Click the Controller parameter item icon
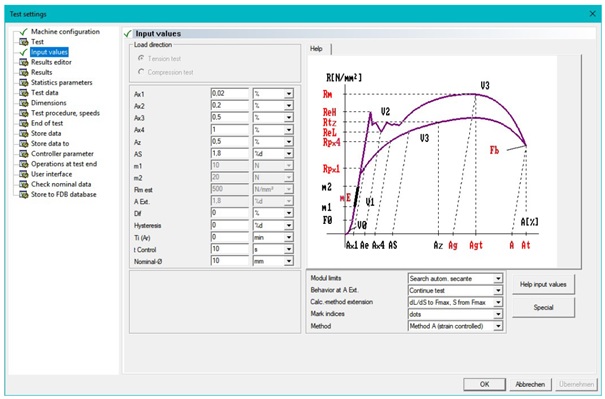This screenshot has width=605, height=399. (24, 154)
